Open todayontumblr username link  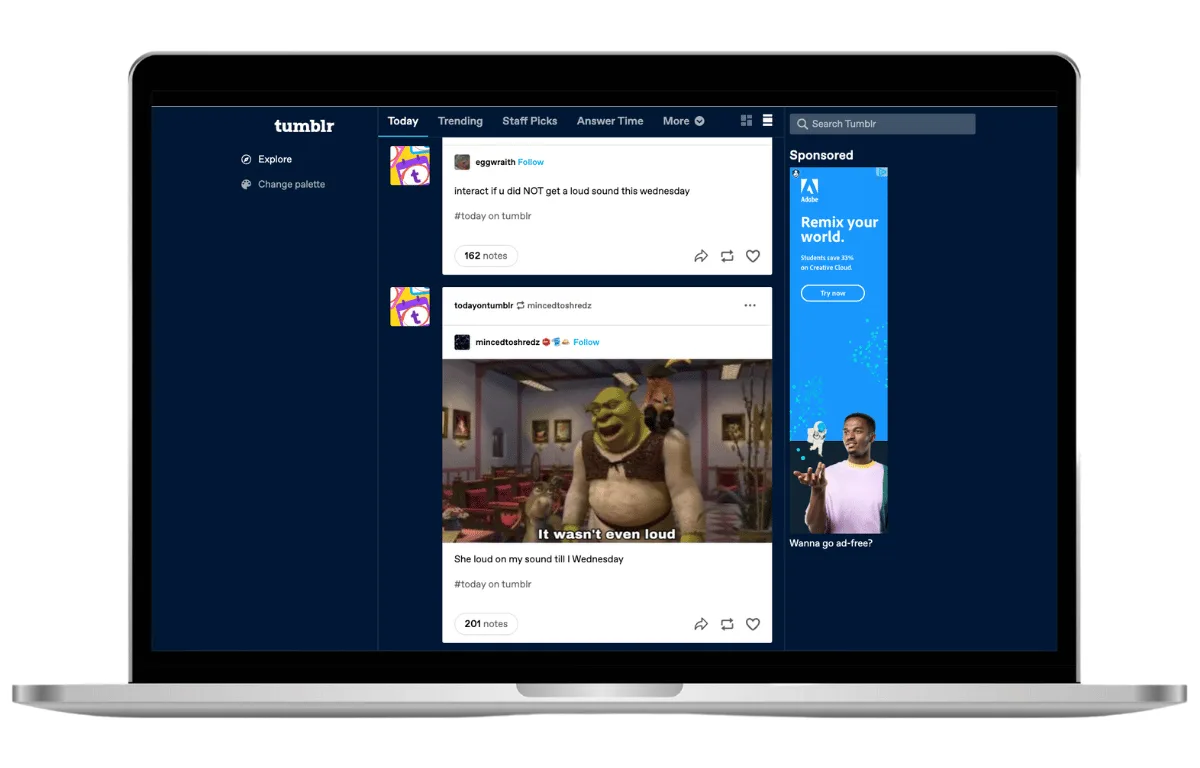point(483,306)
